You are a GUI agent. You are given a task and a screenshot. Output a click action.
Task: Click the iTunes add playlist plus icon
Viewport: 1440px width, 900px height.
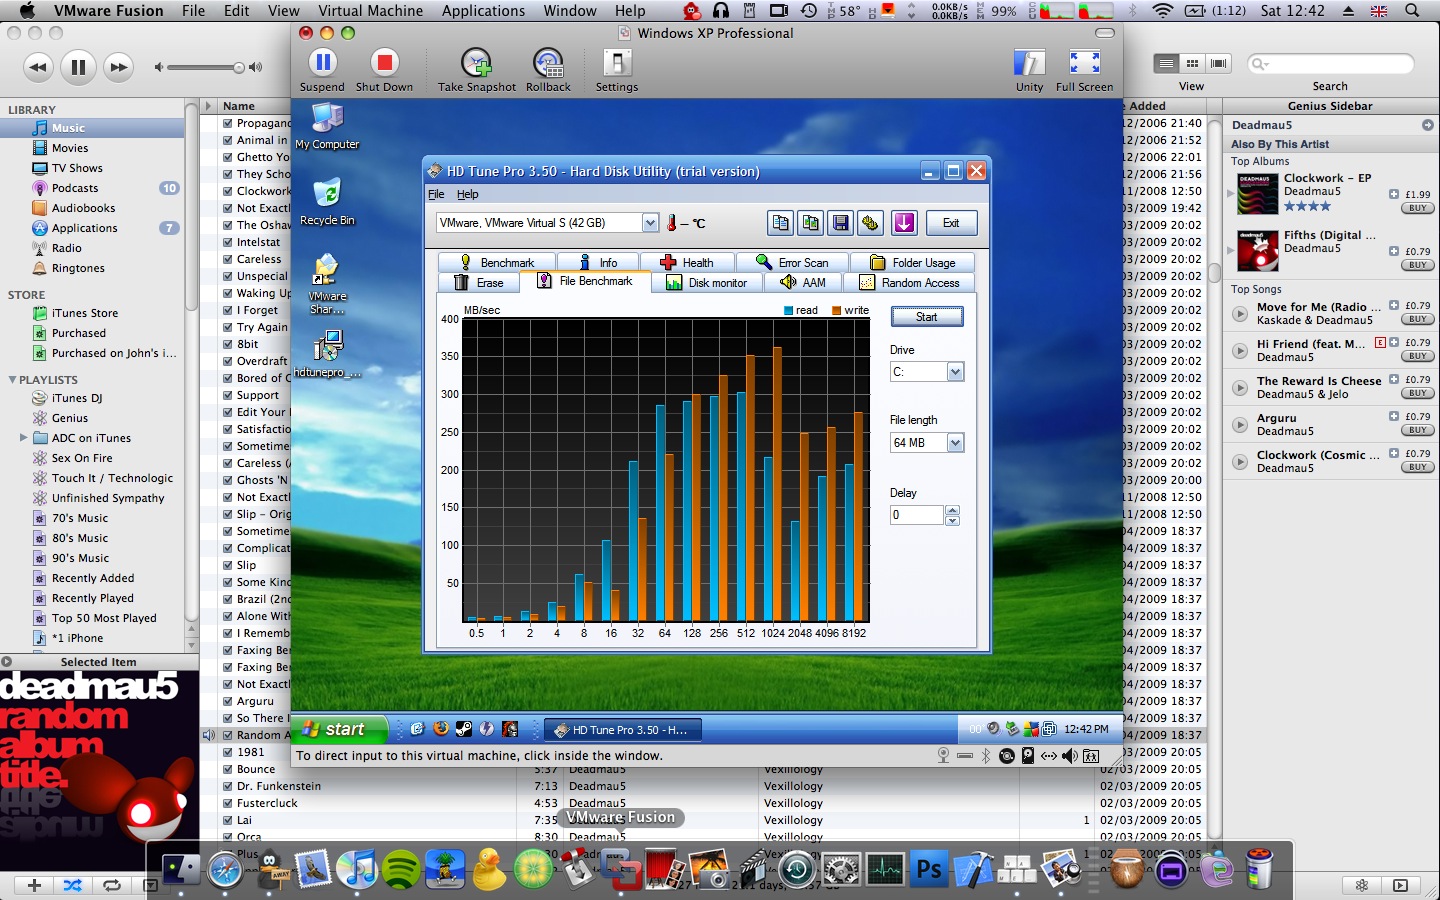click(34, 885)
